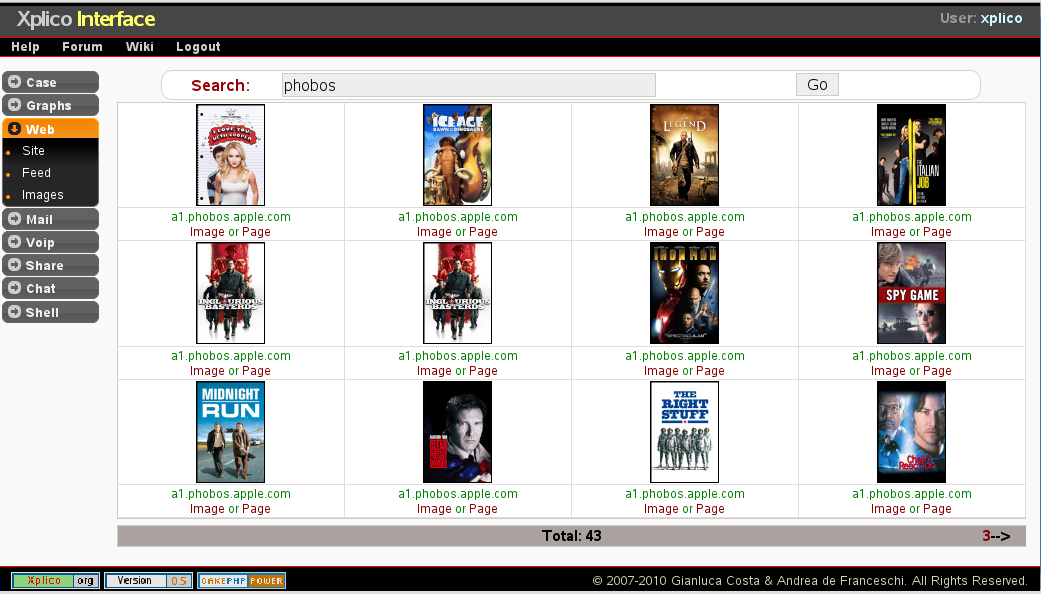The image size is (1041, 594).
Task: Click Image link under Midnight Run poster
Action: tap(207, 509)
